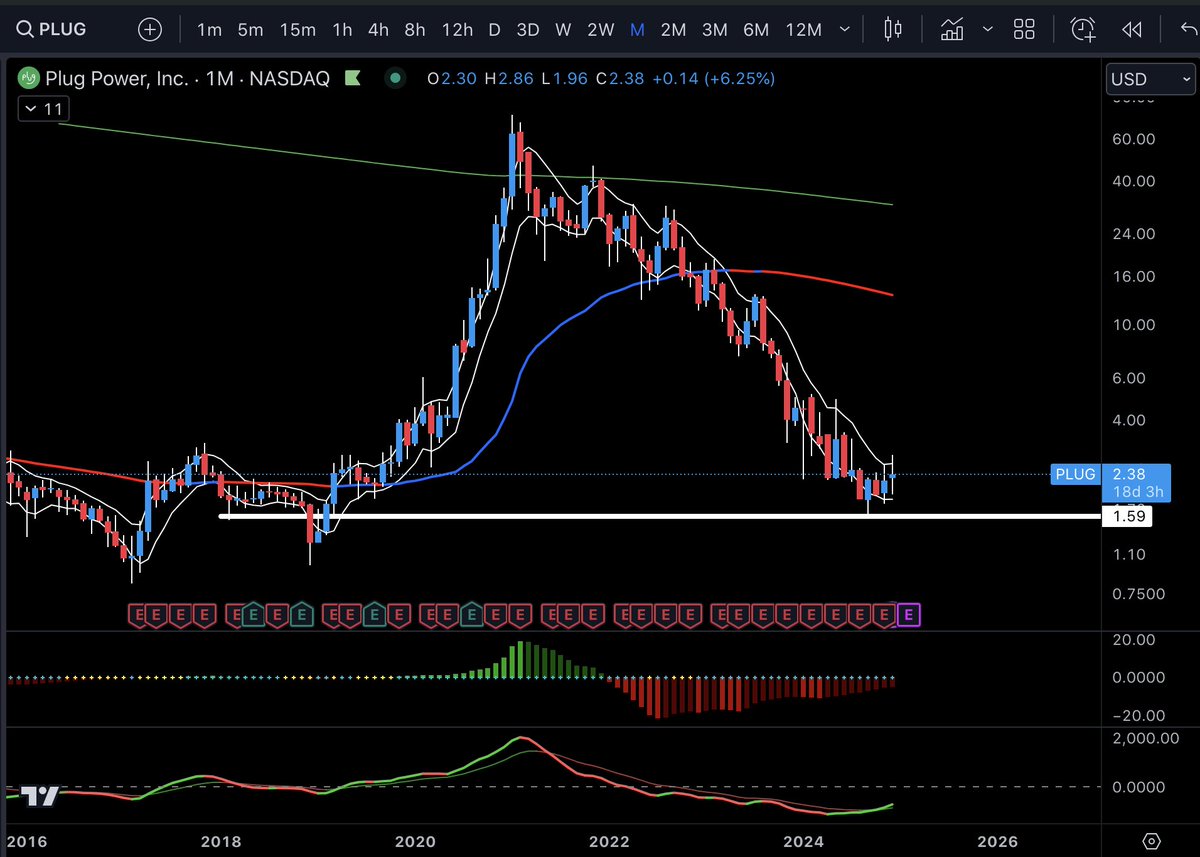Click the H2.86 high value
1200x857 pixels.
[x=507, y=78]
